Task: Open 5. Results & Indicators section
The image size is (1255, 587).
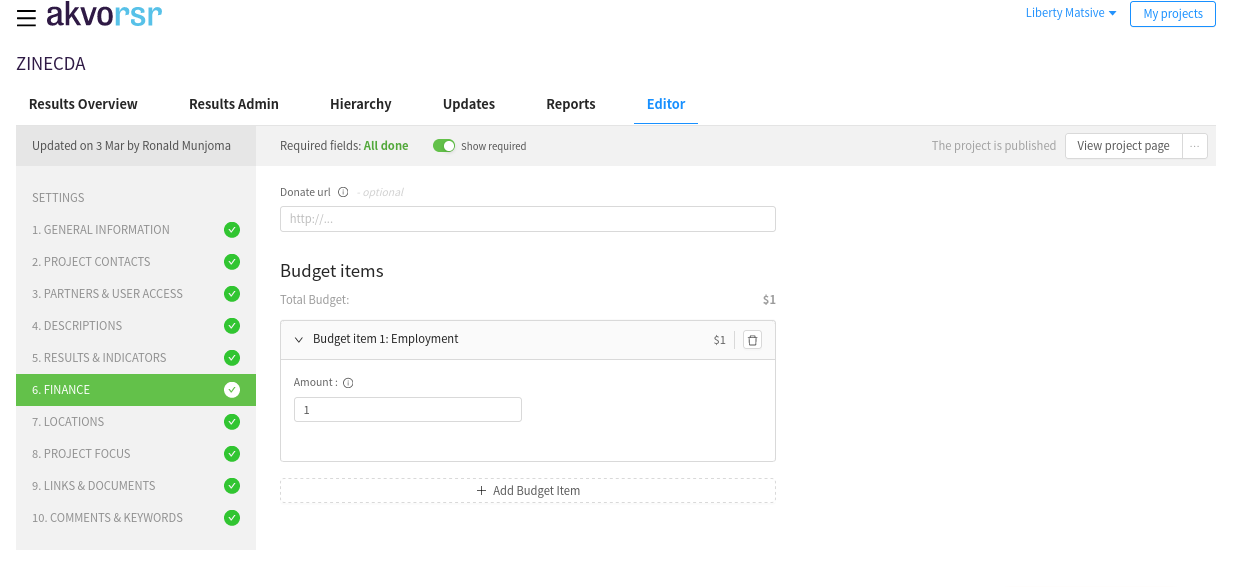Action: click(136, 358)
